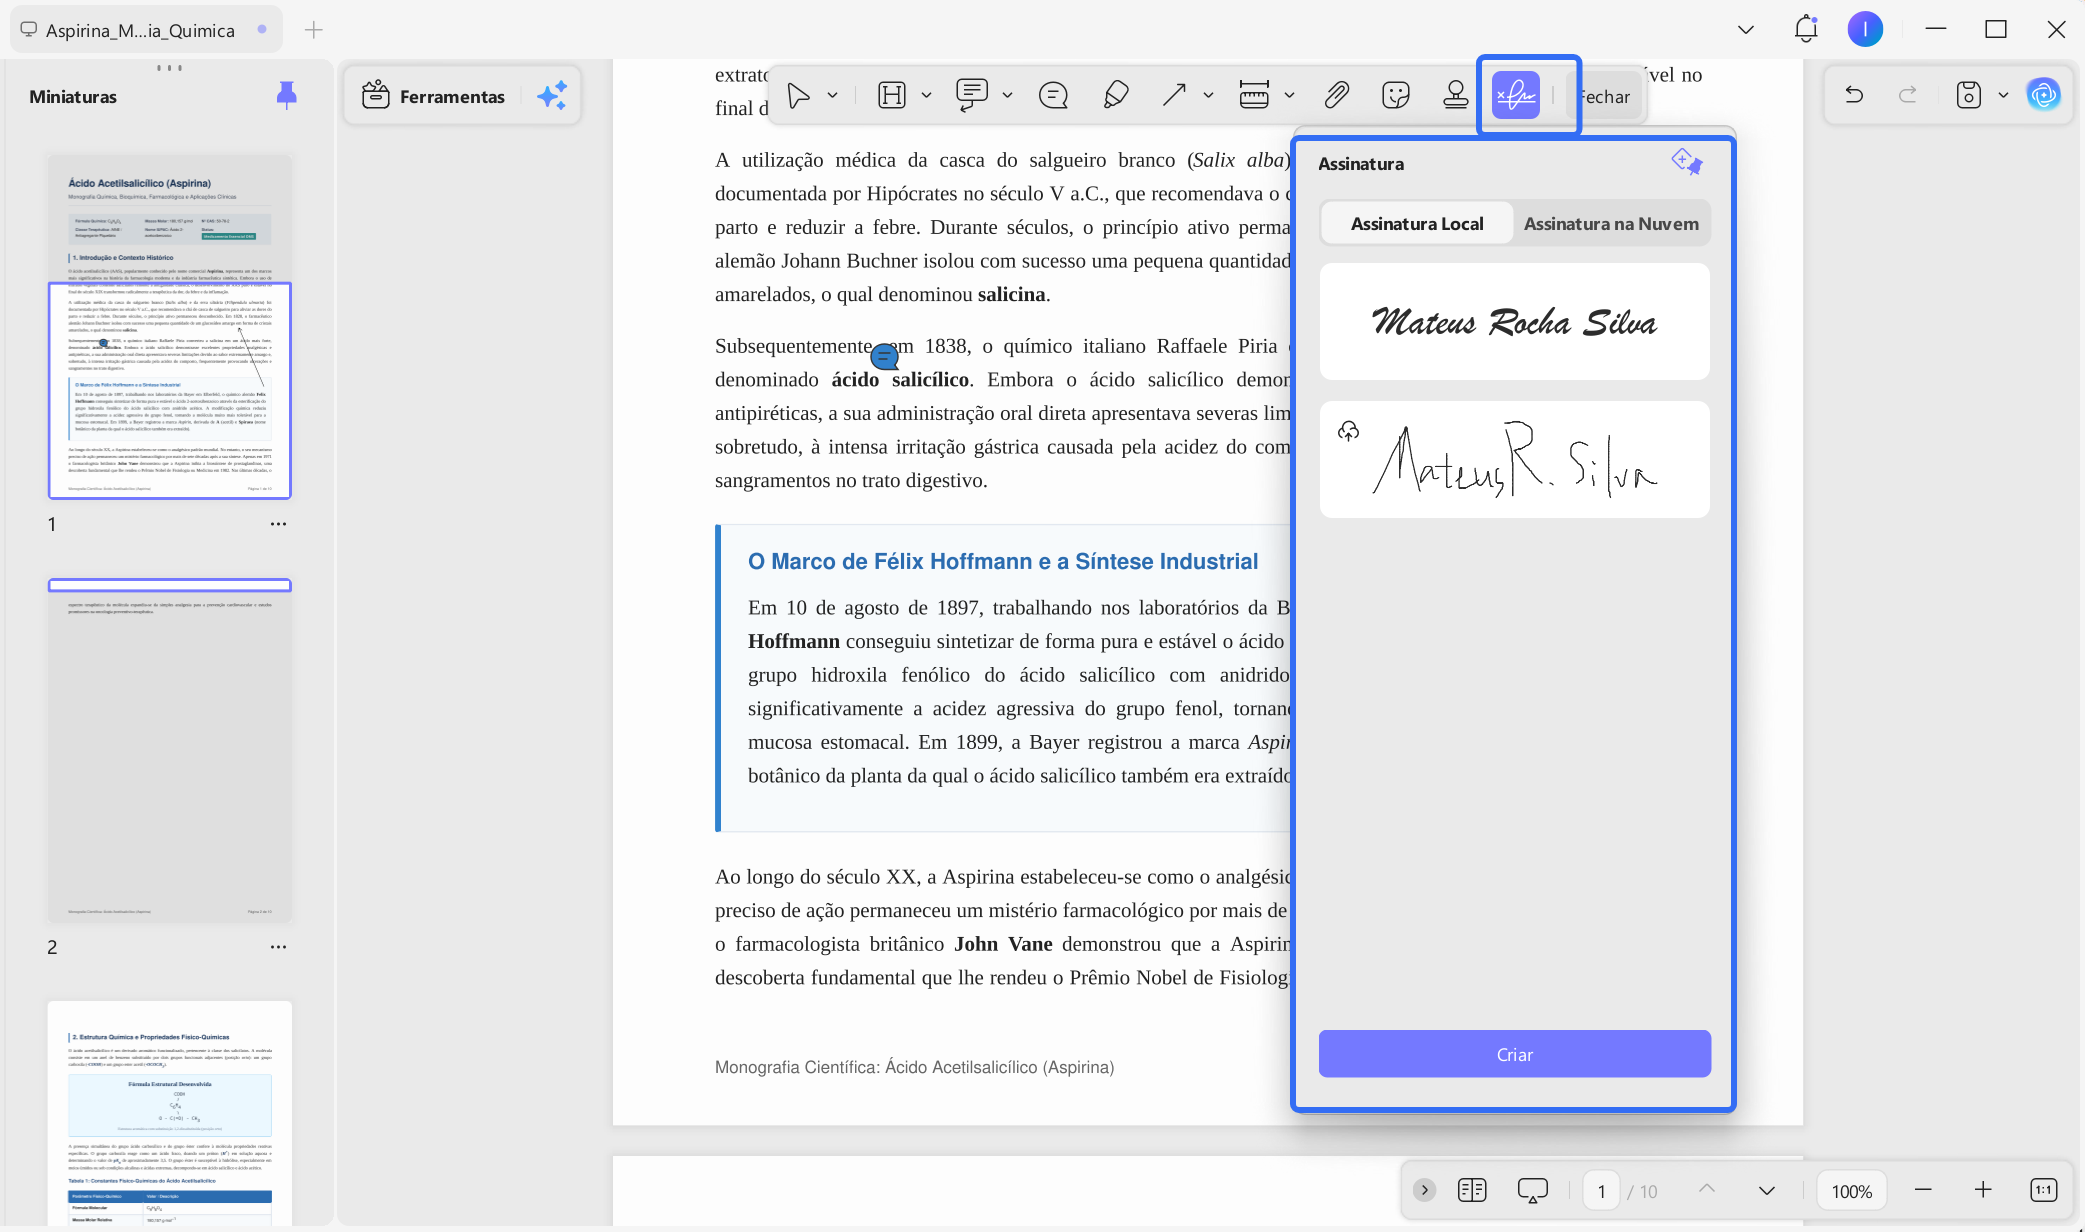The width and height of the screenshot is (2085, 1232).
Task: Select the measurement ruler tool
Action: pyautogui.click(x=1254, y=96)
